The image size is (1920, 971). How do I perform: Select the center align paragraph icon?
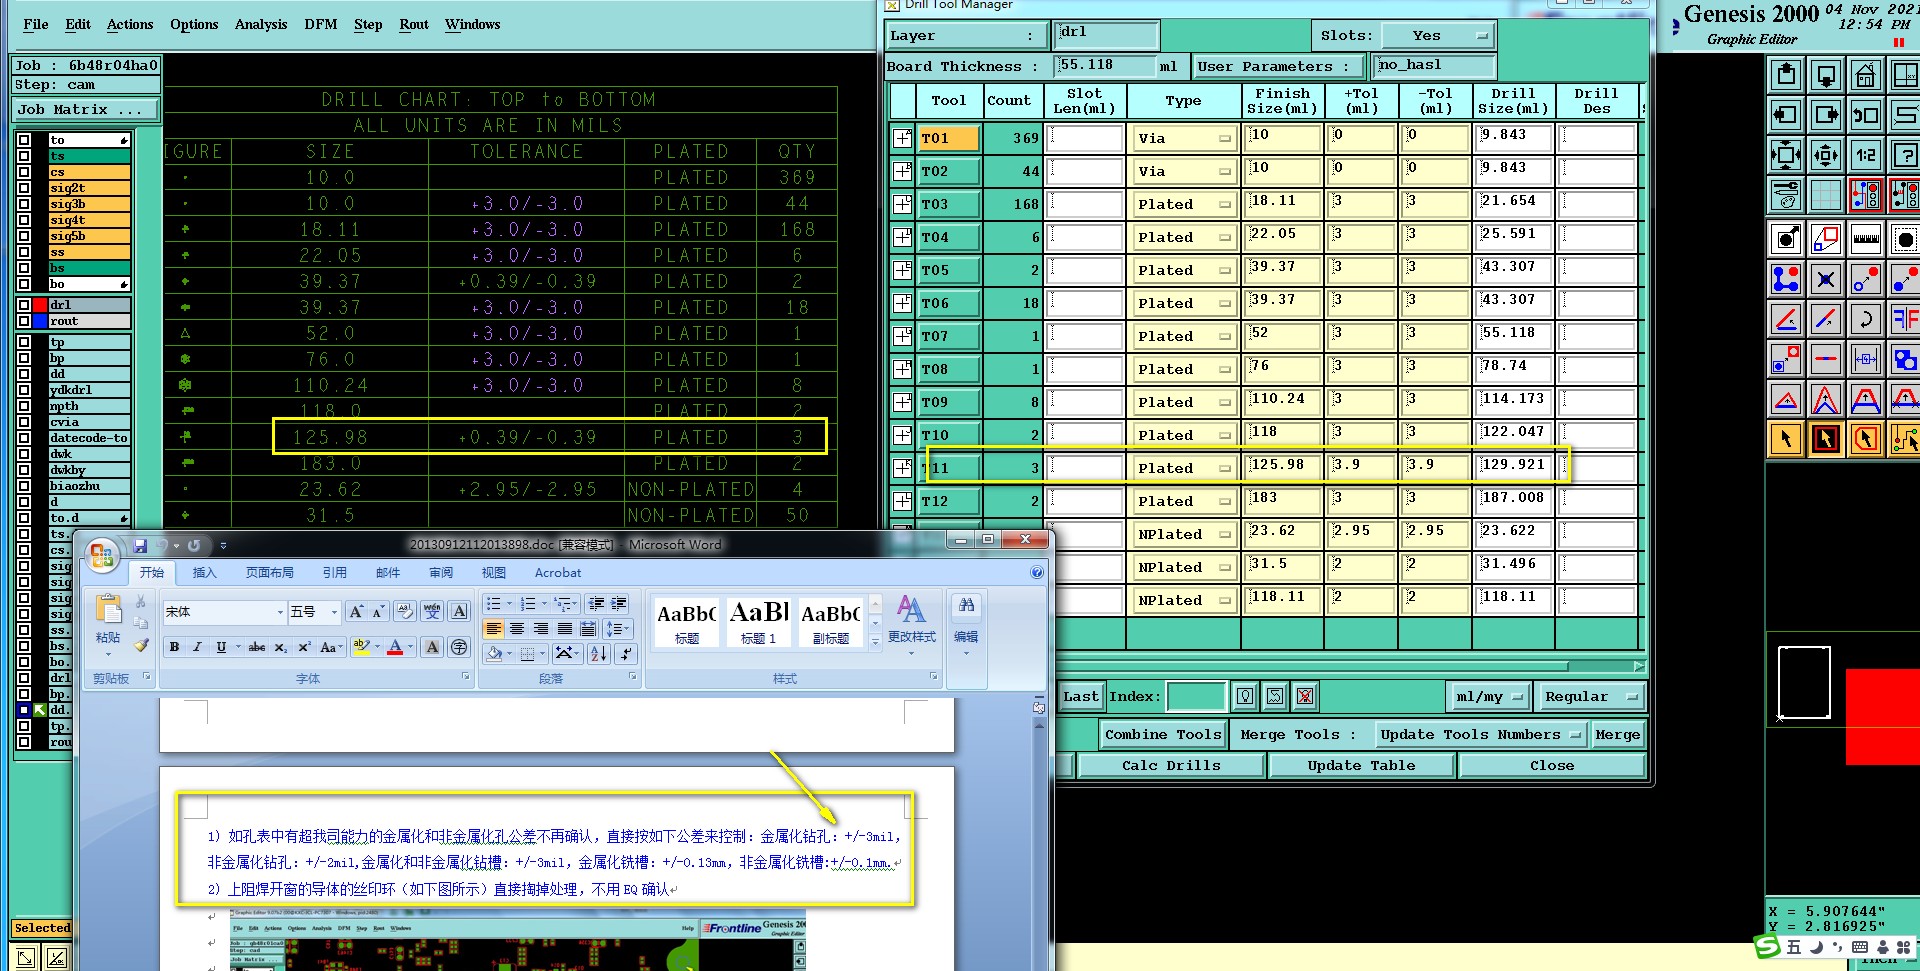(x=517, y=629)
